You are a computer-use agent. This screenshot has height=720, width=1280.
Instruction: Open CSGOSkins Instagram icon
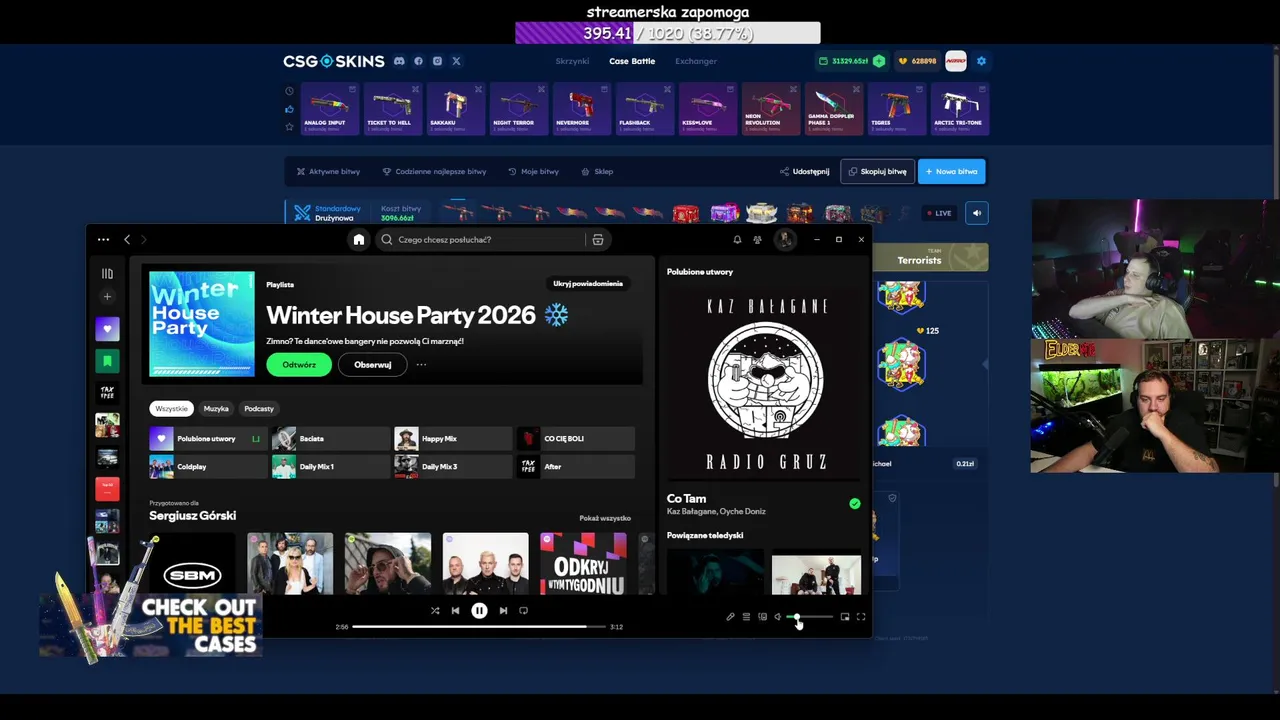click(x=437, y=61)
